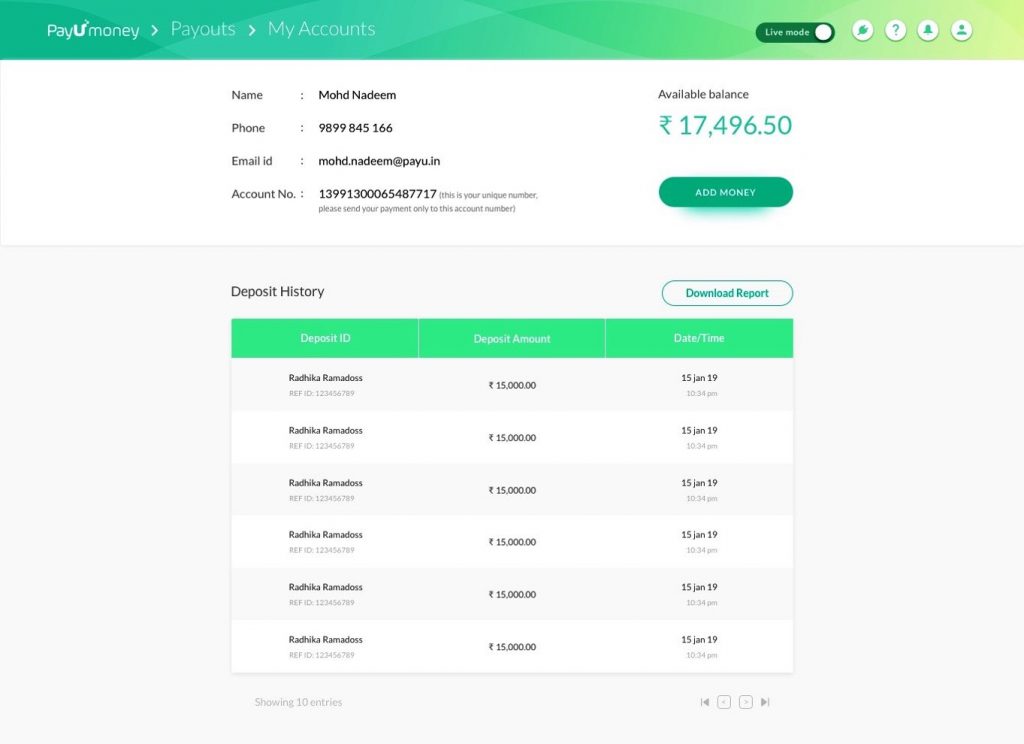This screenshot has width=1024, height=744.
Task: Go to next page of entries
Action: point(744,702)
